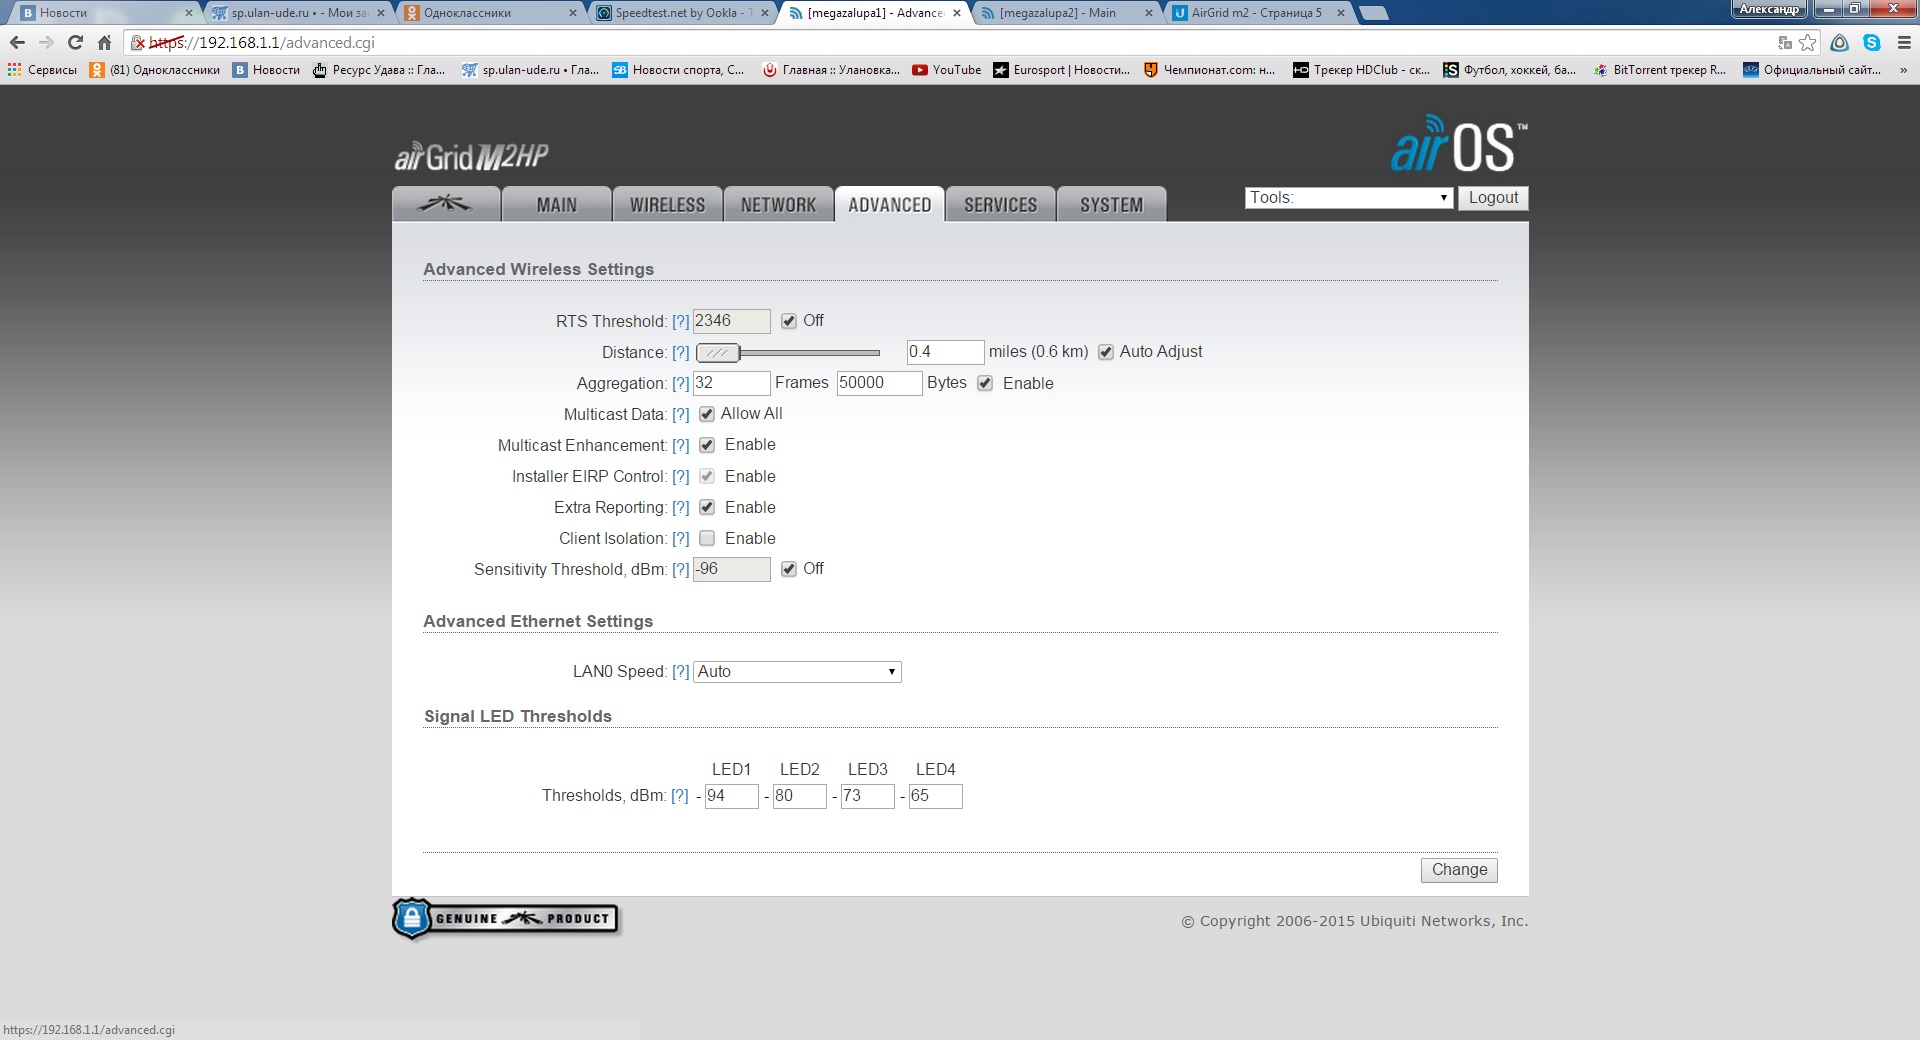Open the Главная Улановка bookmark

[x=830, y=70]
